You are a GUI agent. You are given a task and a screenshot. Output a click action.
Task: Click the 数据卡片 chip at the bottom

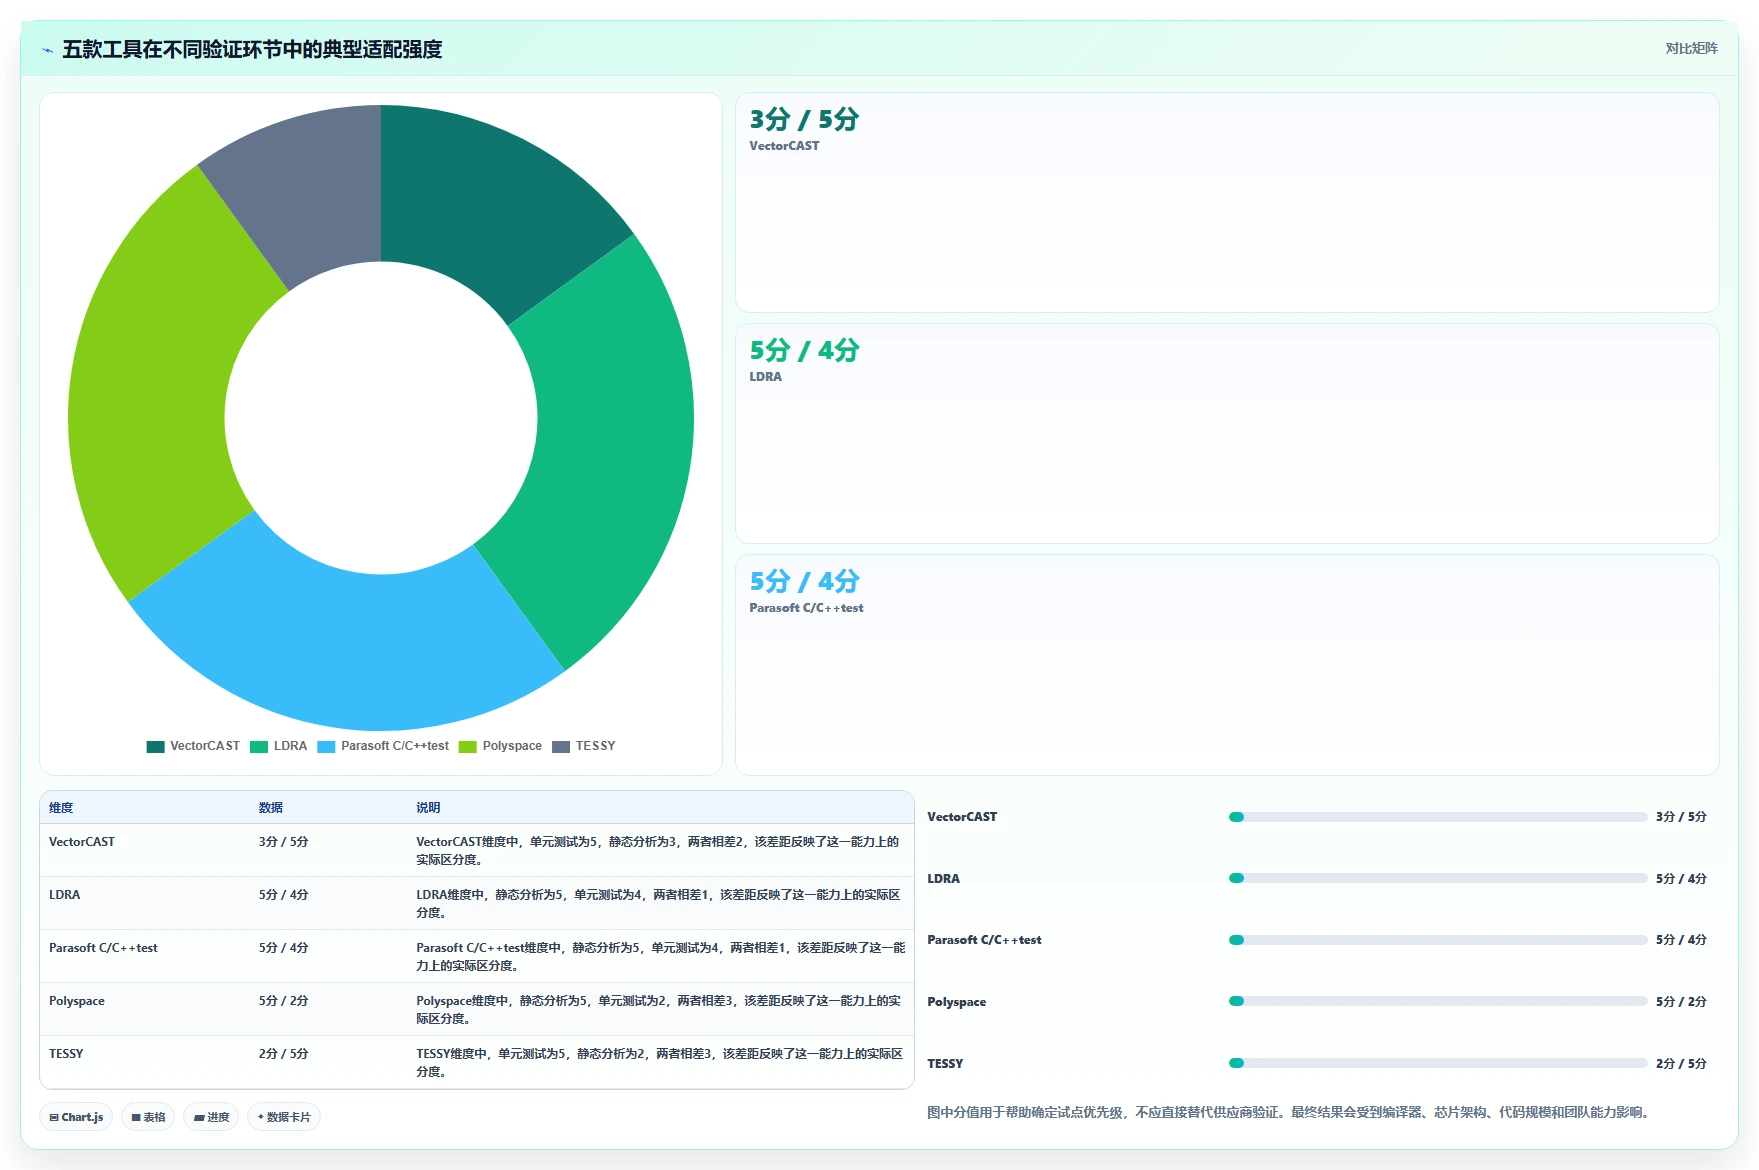tap(284, 1117)
